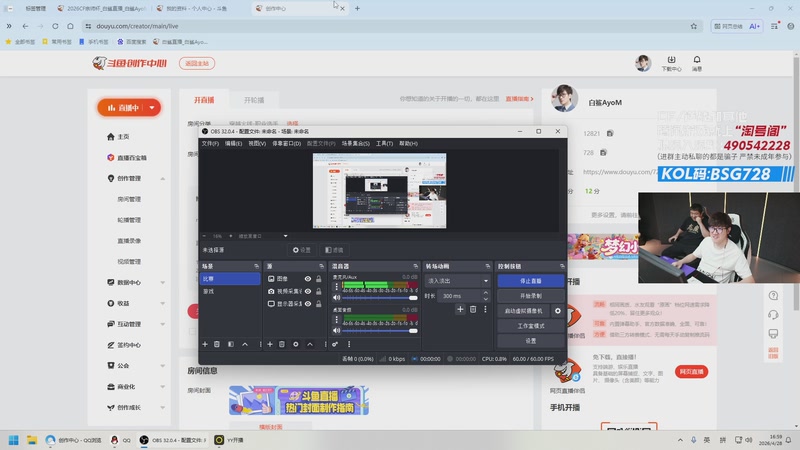Screen dimensions: 800x450
Task: Toggle lock on 显示器采集 source
Action: point(319,304)
